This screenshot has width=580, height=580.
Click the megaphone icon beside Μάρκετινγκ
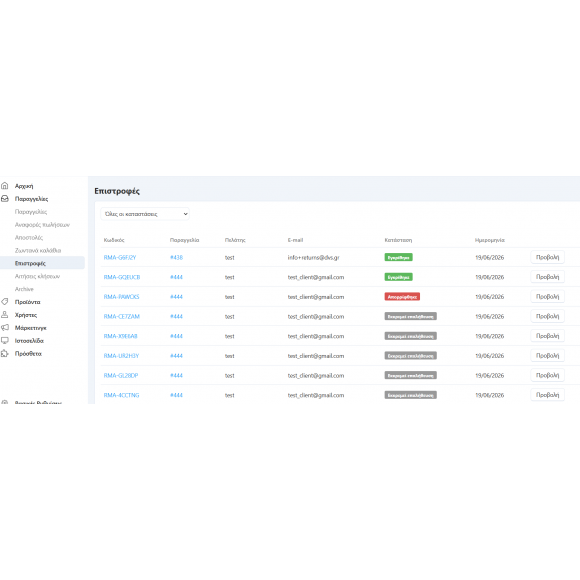pyautogui.click(x=5, y=328)
